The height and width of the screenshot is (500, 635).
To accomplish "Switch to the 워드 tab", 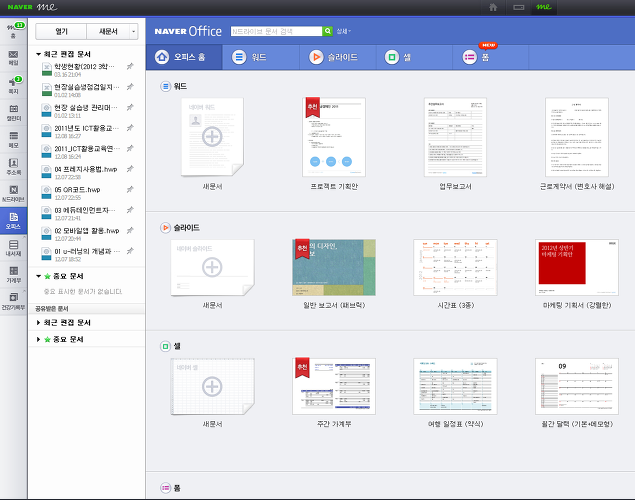I will pyautogui.click(x=261, y=57).
